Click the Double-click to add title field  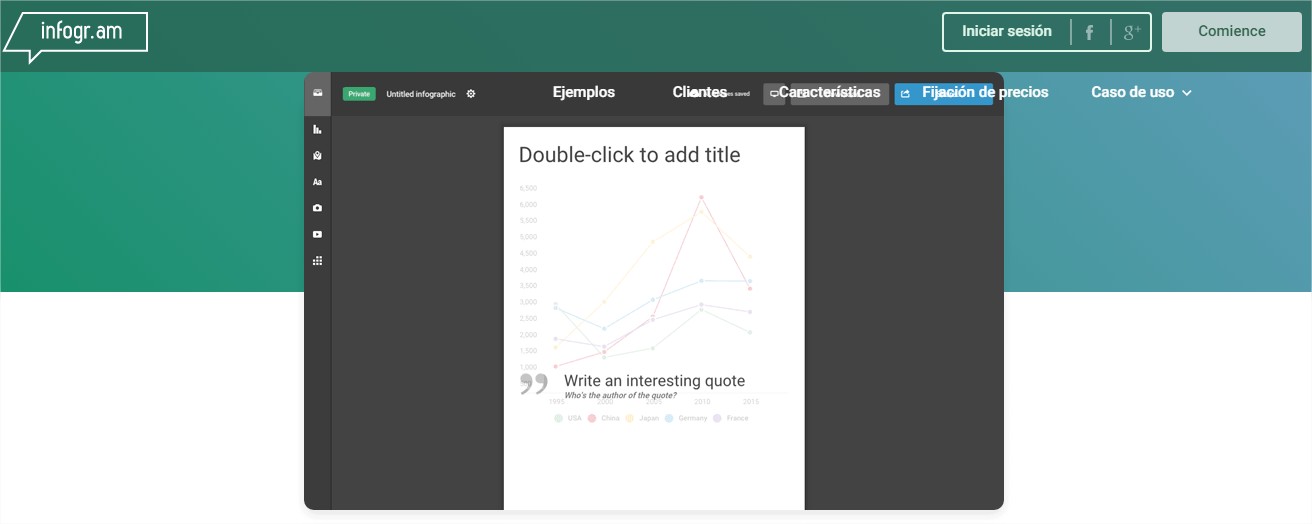[x=629, y=155]
